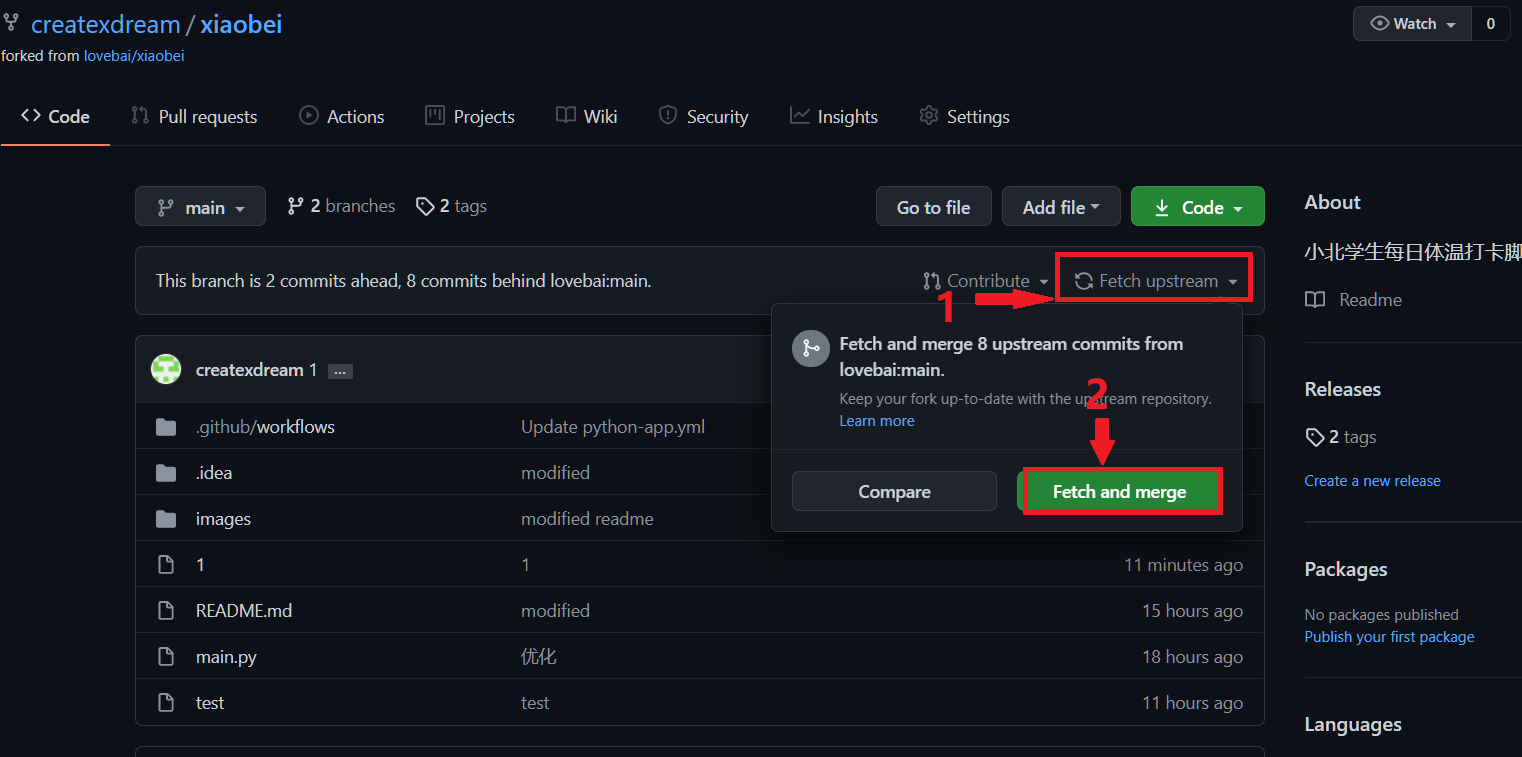Click the Watch button

click(1412, 24)
